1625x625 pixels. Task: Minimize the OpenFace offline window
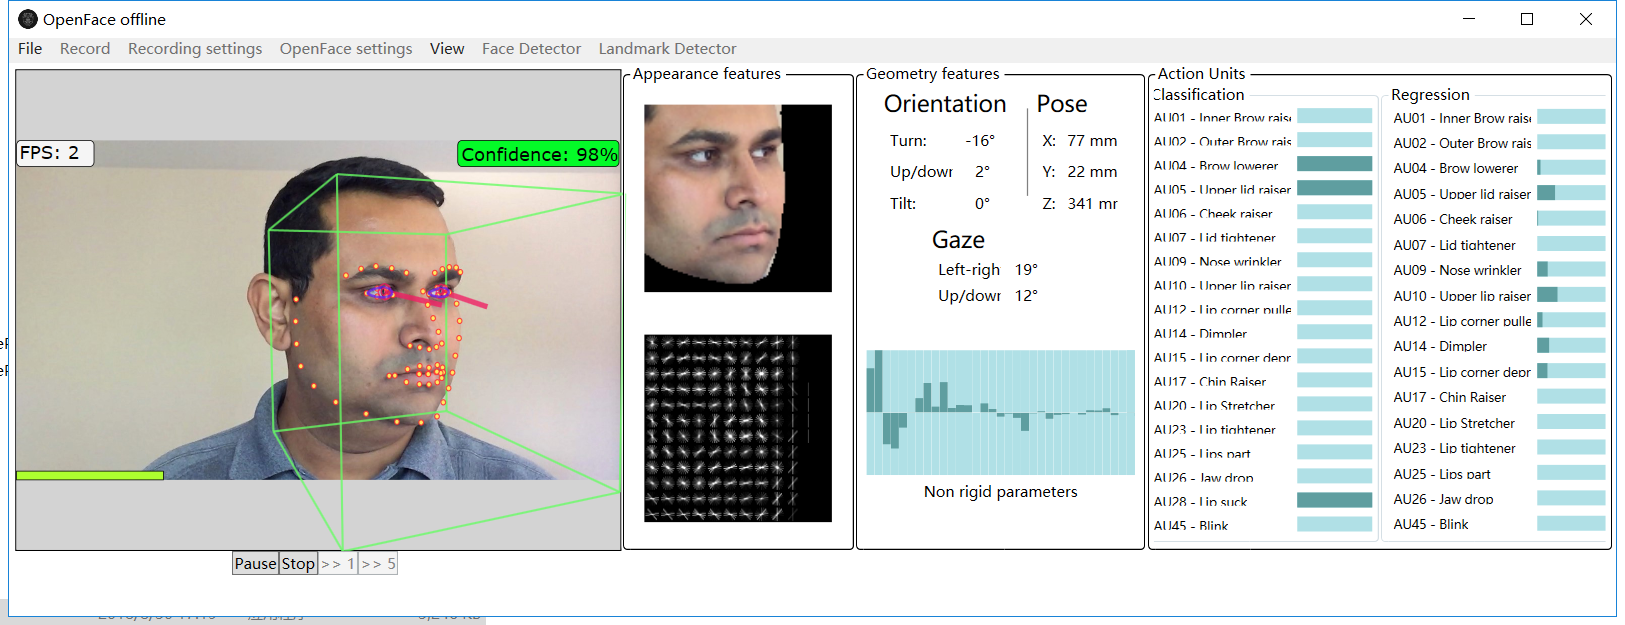[1469, 19]
